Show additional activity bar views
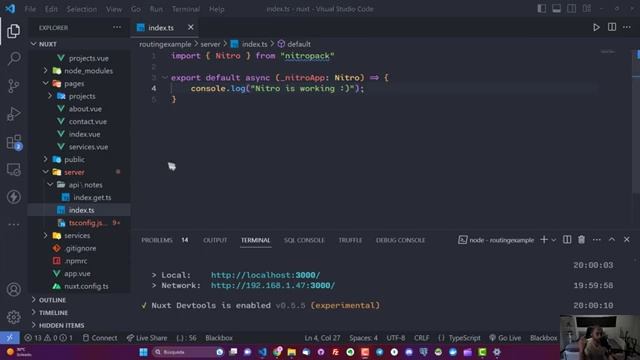Screen dimensions: 640x360 13,224
